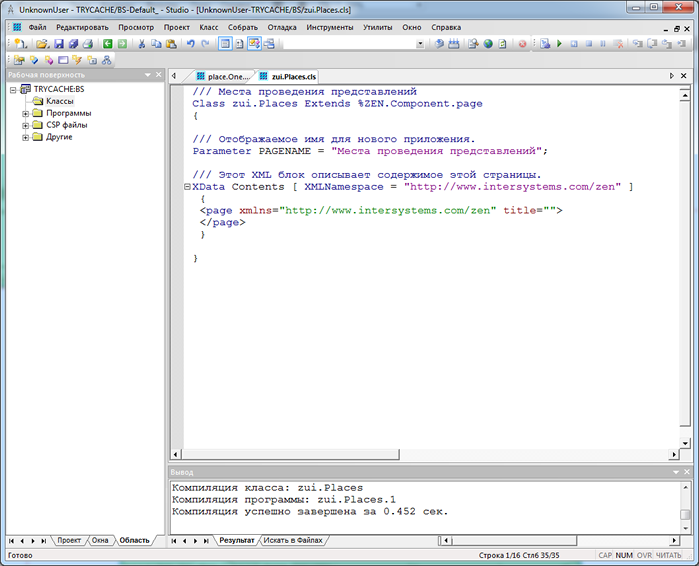Save the current class with the floppy icon
The height and width of the screenshot is (566, 699).
[59, 44]
